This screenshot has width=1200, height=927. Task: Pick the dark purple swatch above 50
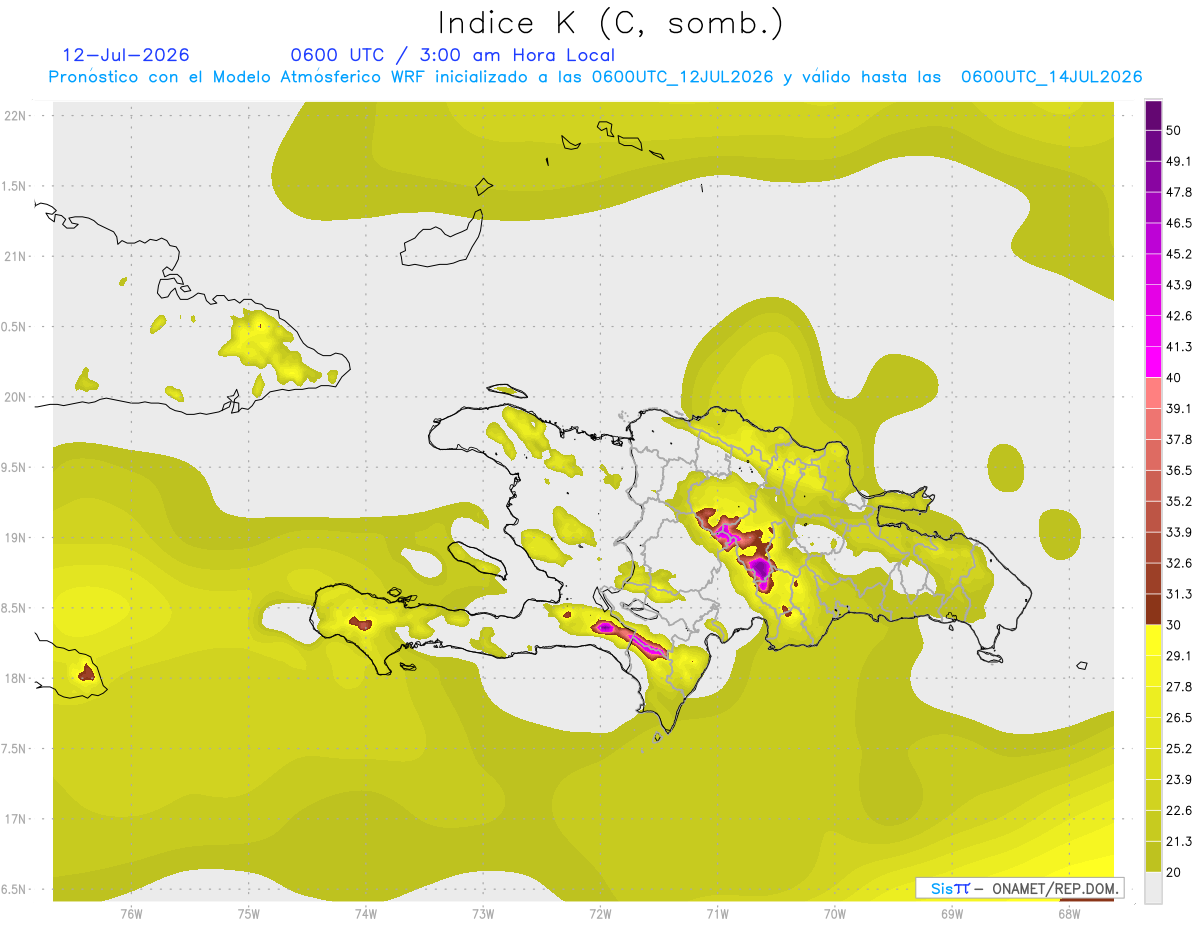tap(1153, 114)
